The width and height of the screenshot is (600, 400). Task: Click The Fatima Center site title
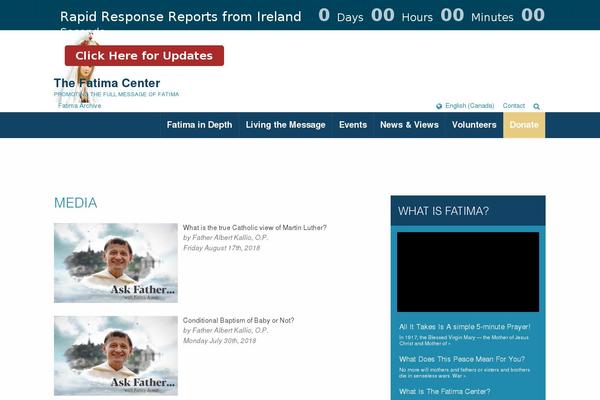(107, 83)
